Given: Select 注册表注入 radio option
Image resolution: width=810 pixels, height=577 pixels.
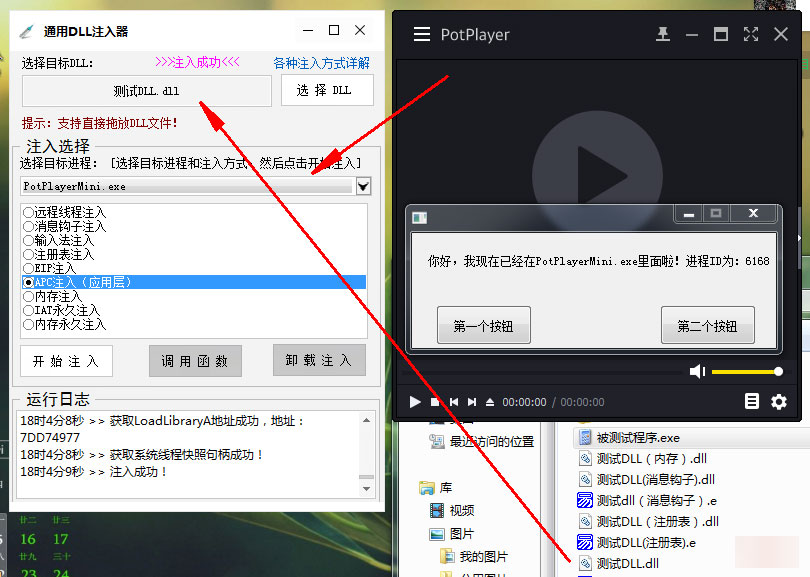Looking at the screenshot, I should click(58, 254).
